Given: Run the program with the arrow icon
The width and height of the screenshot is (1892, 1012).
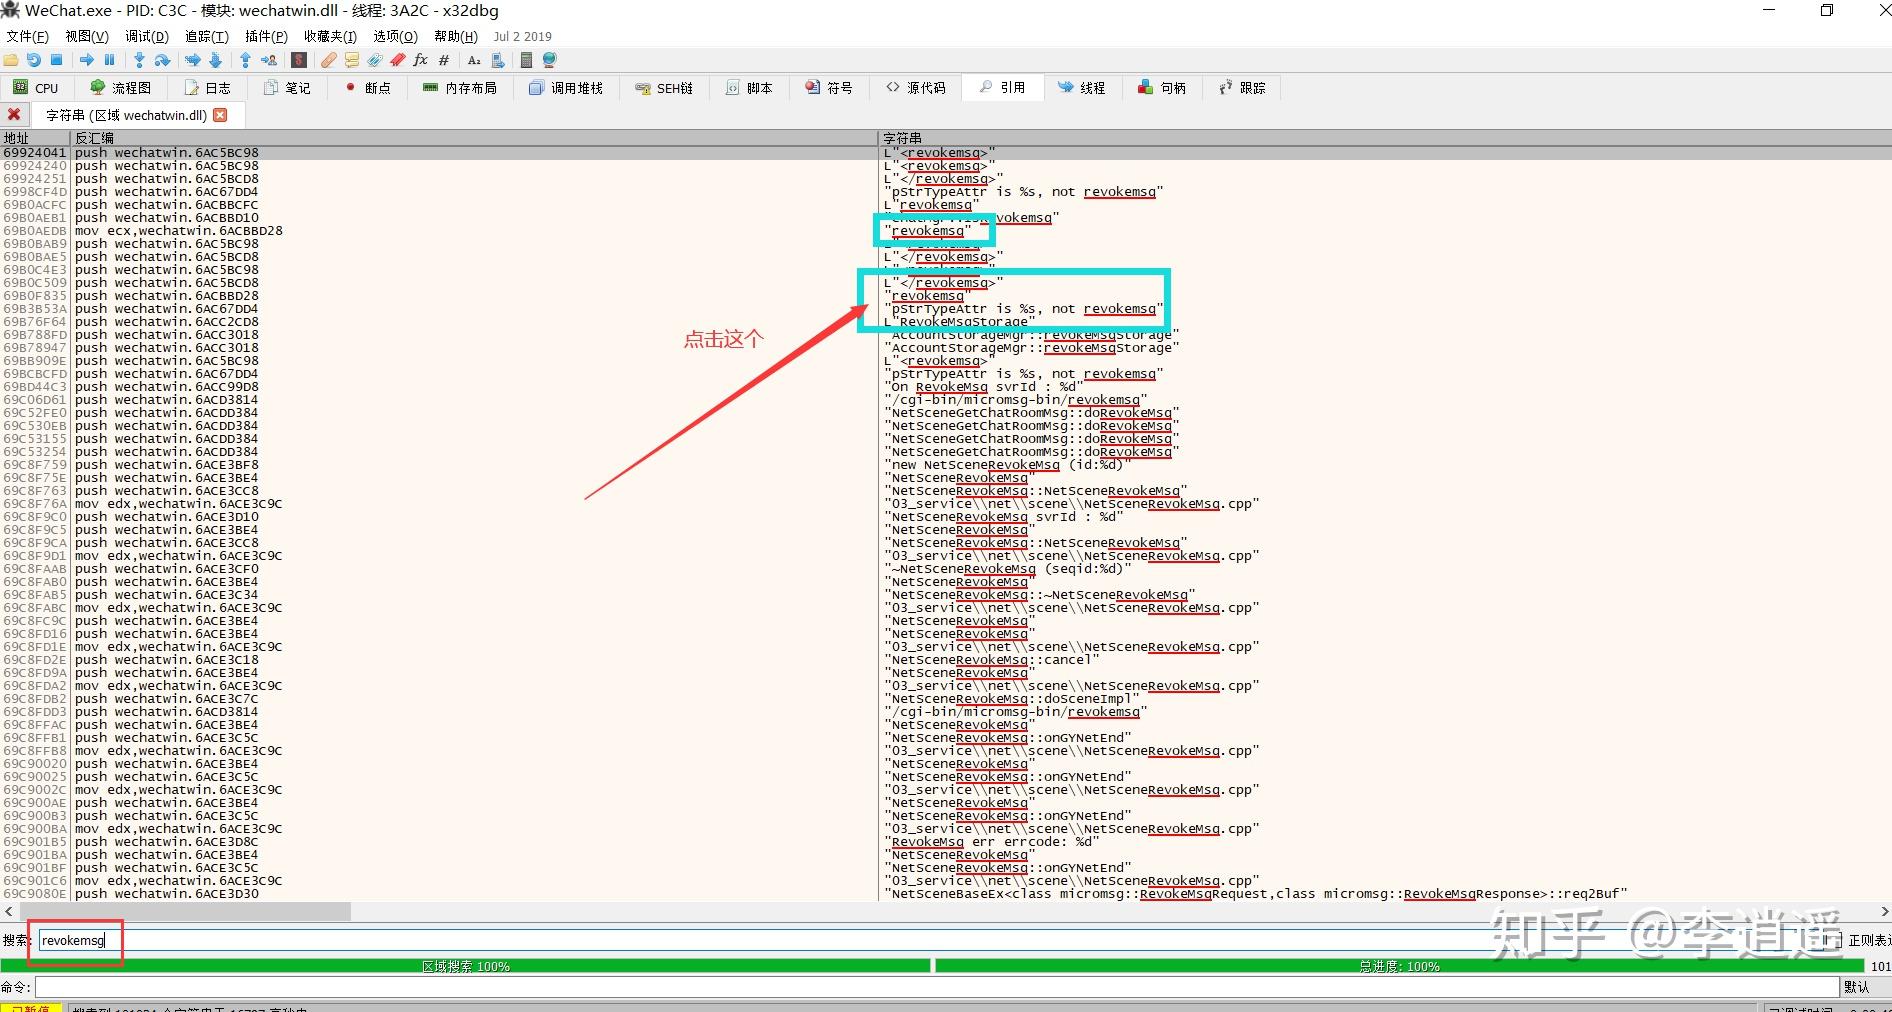Looking at the screenshot, I should (87, 60).
